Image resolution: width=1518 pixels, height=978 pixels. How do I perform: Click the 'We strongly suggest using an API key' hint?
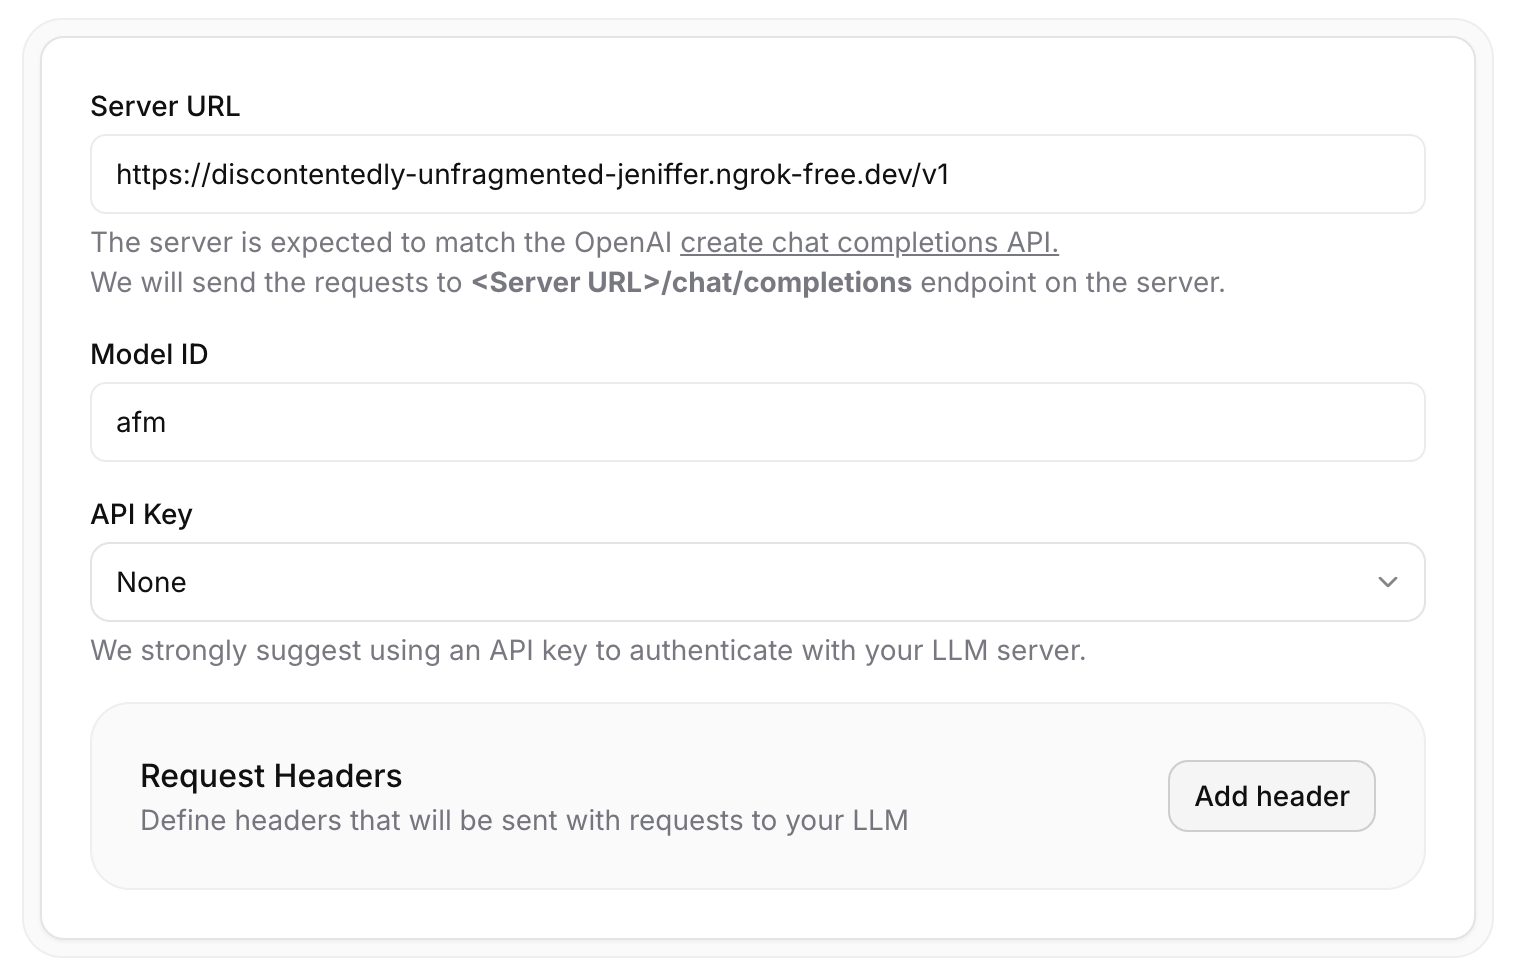[587, 651]
